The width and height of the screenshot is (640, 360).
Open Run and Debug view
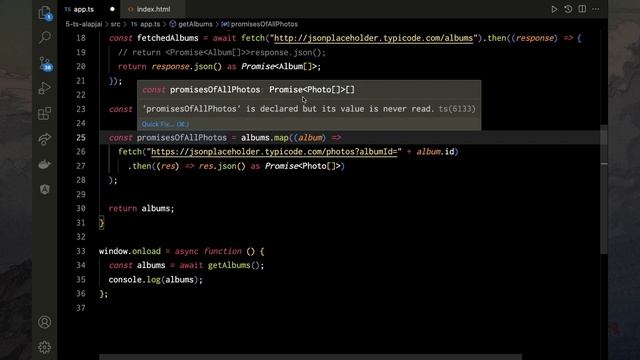45,88
